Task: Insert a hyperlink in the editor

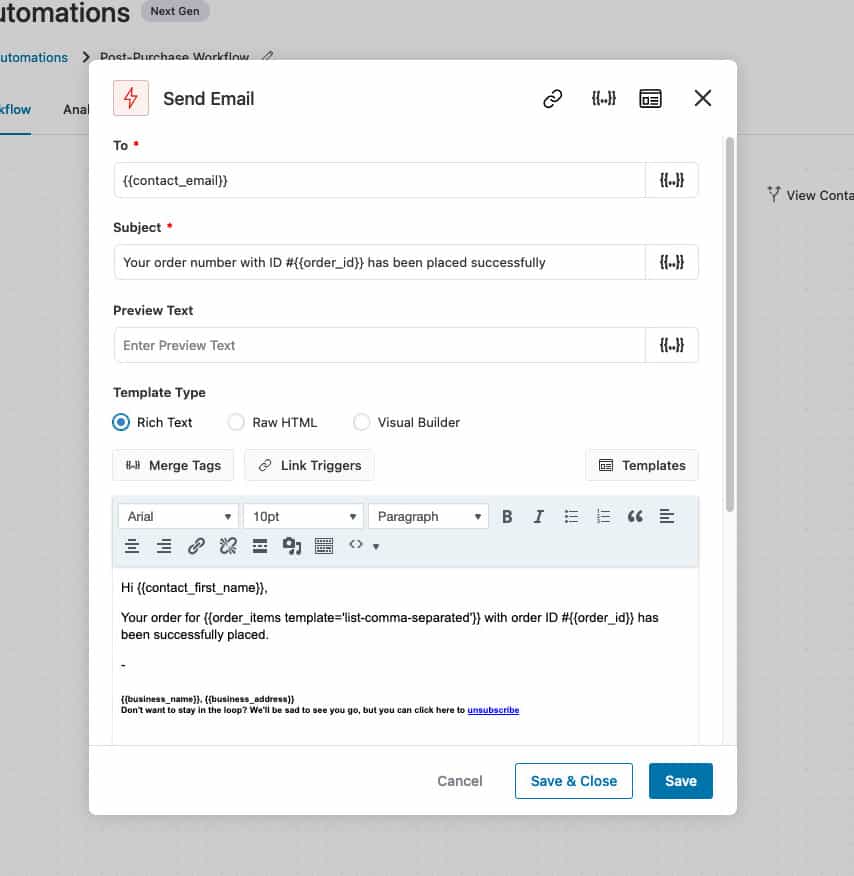Action: point(196,546)
